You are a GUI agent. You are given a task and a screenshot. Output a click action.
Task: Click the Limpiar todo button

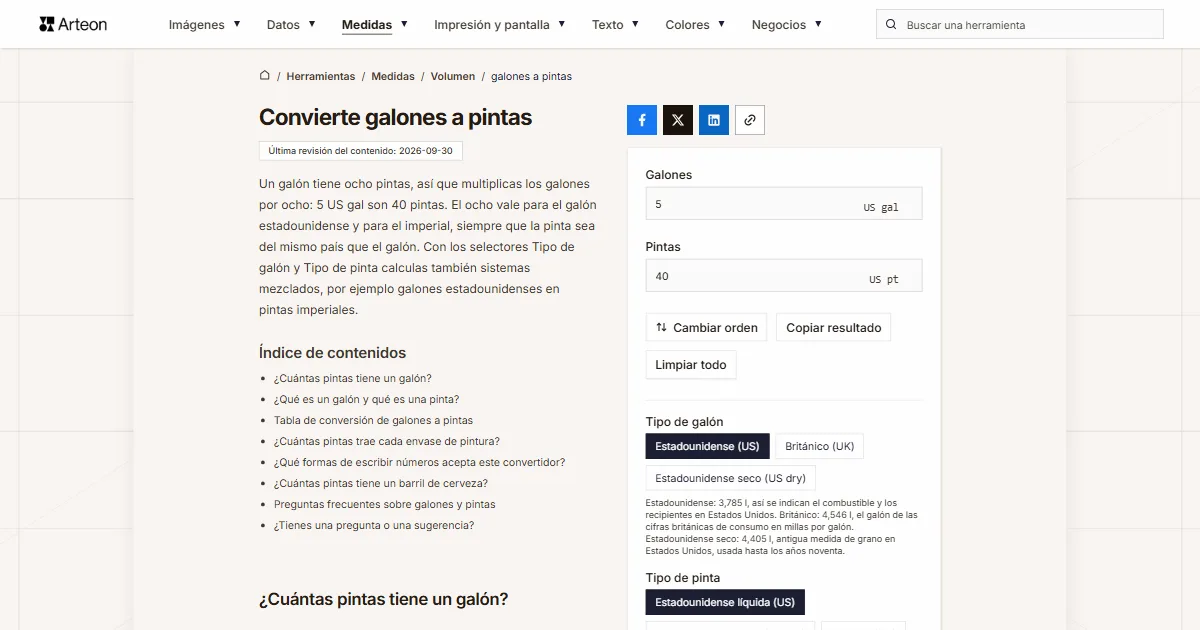tap(691, 365)
